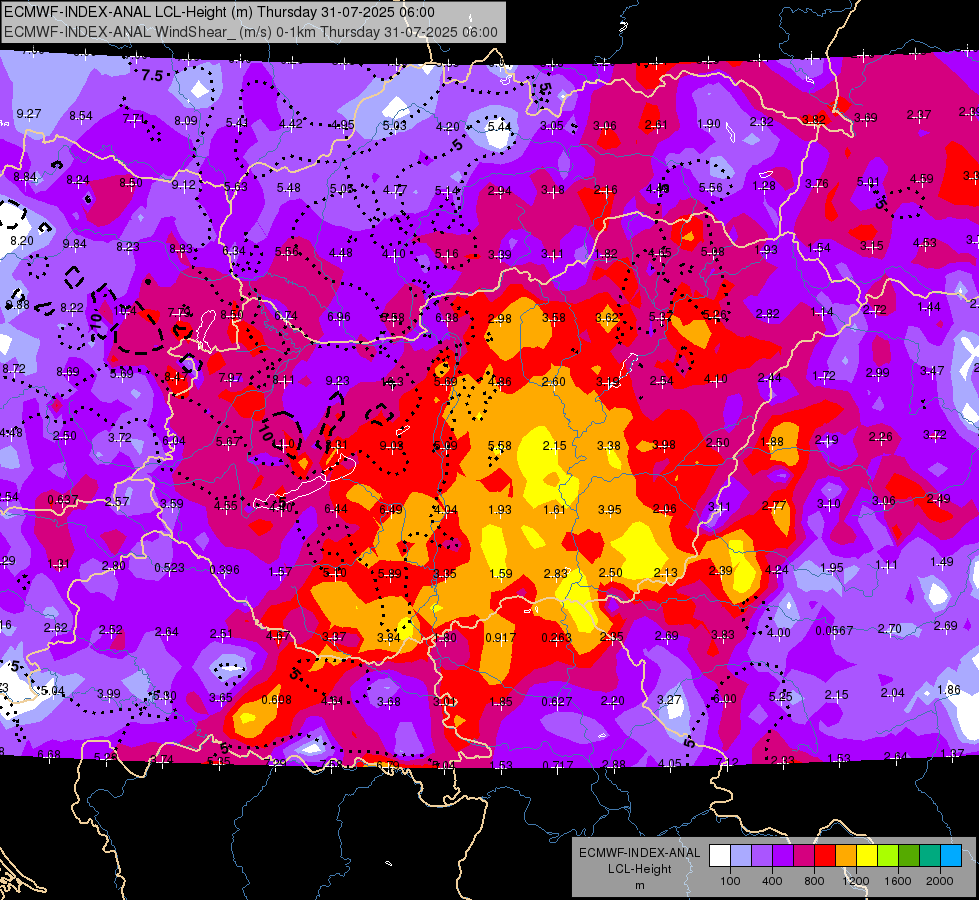
Task: Click the white swatch in the LCL-Height legend
Action: [719, 855]
